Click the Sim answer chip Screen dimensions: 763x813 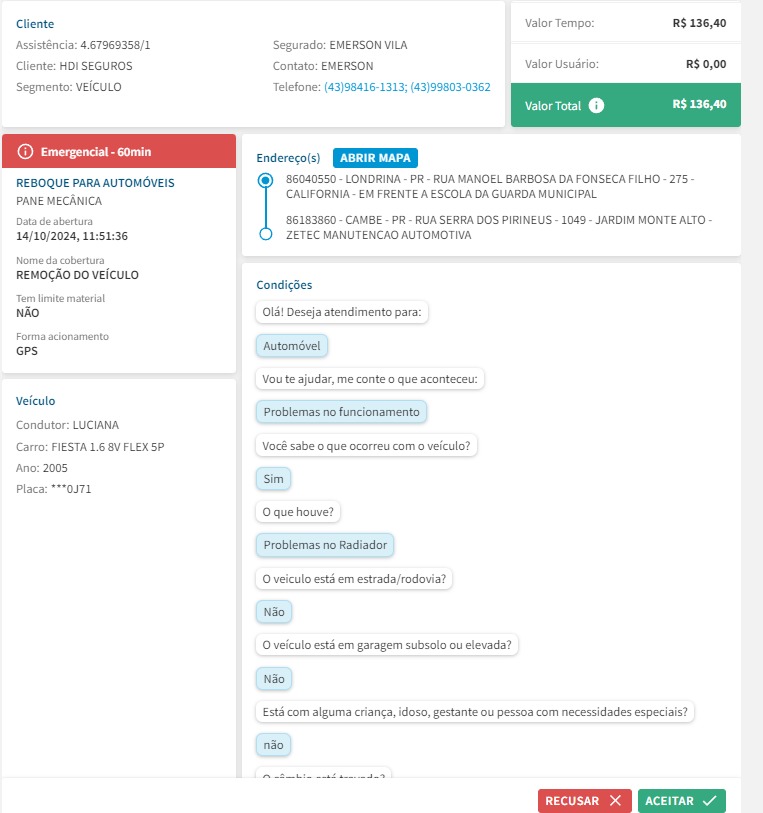273,479
